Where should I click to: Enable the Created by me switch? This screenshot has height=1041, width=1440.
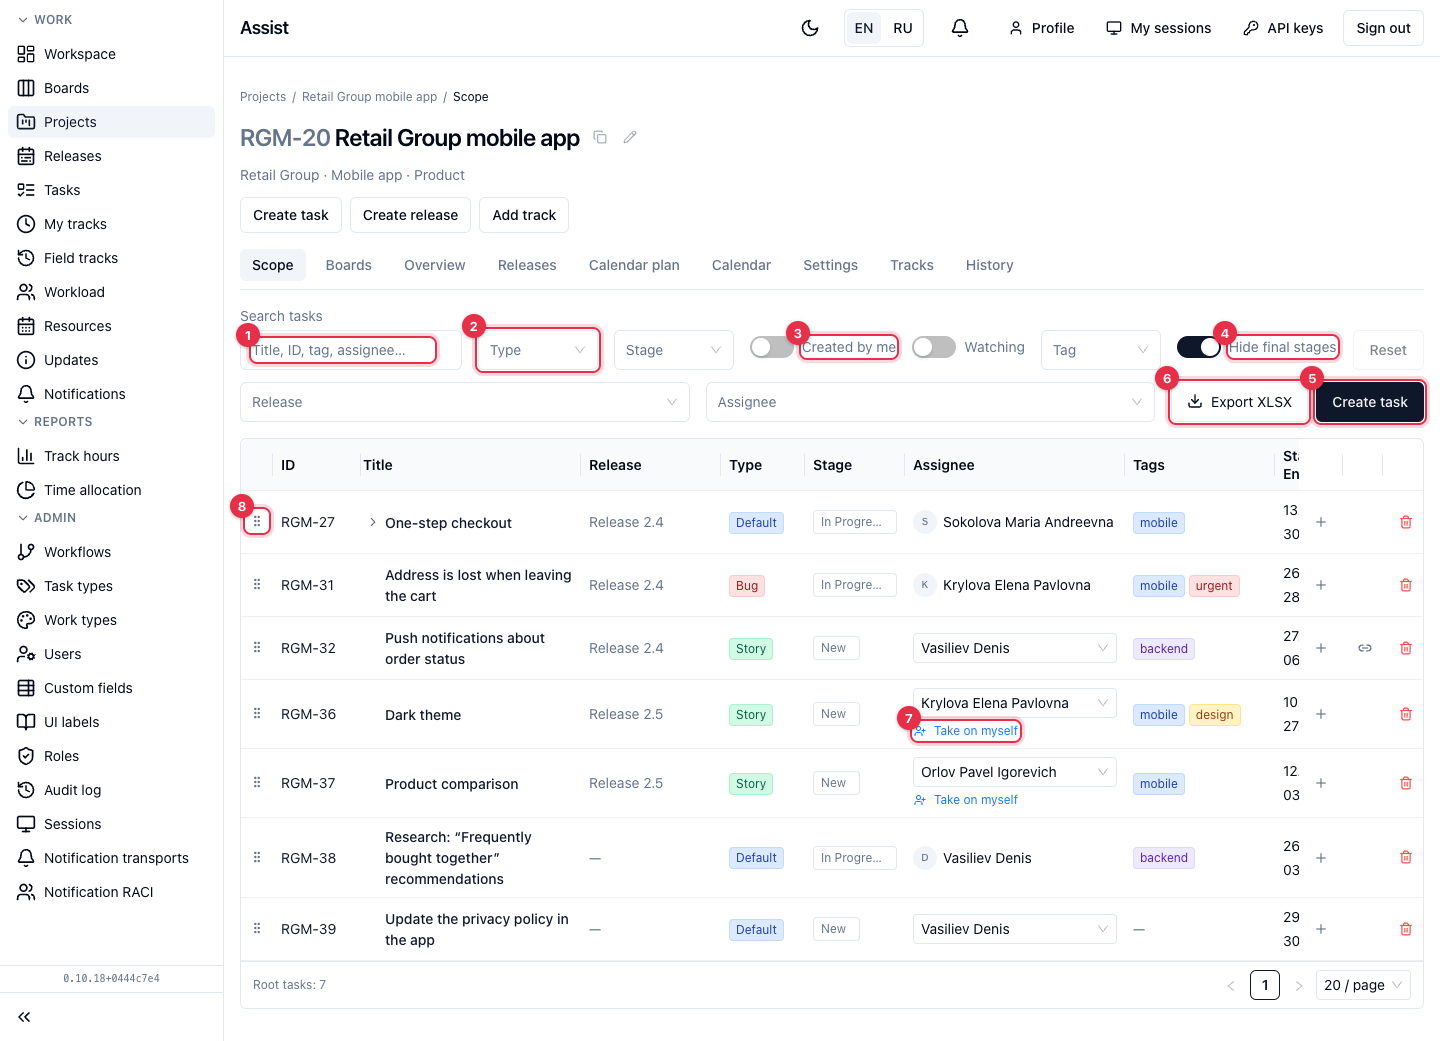[771, 347]
